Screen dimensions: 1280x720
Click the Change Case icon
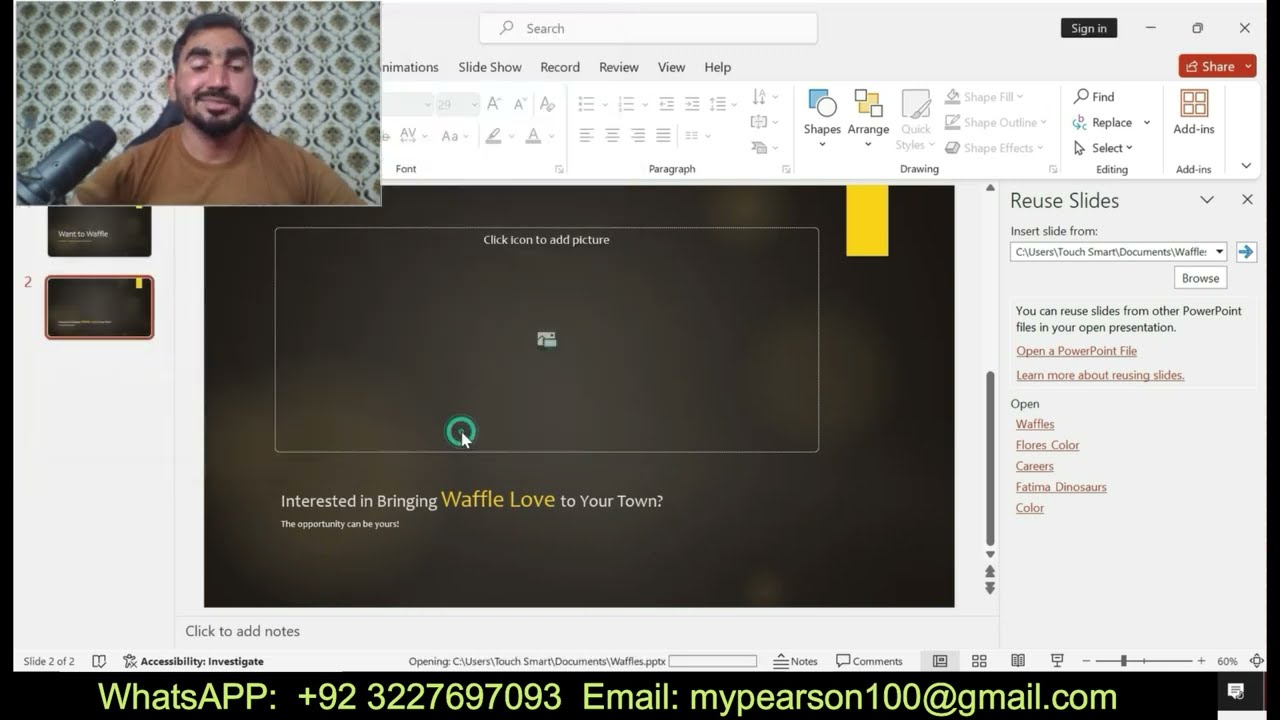click(450, 135)
